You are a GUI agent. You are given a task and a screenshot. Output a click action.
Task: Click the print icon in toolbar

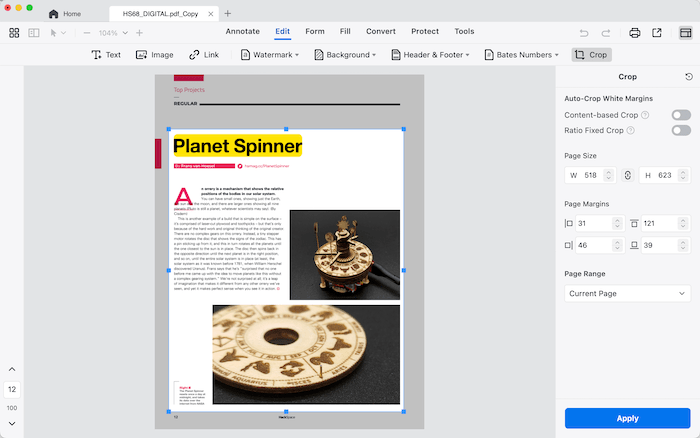[635, 33]
